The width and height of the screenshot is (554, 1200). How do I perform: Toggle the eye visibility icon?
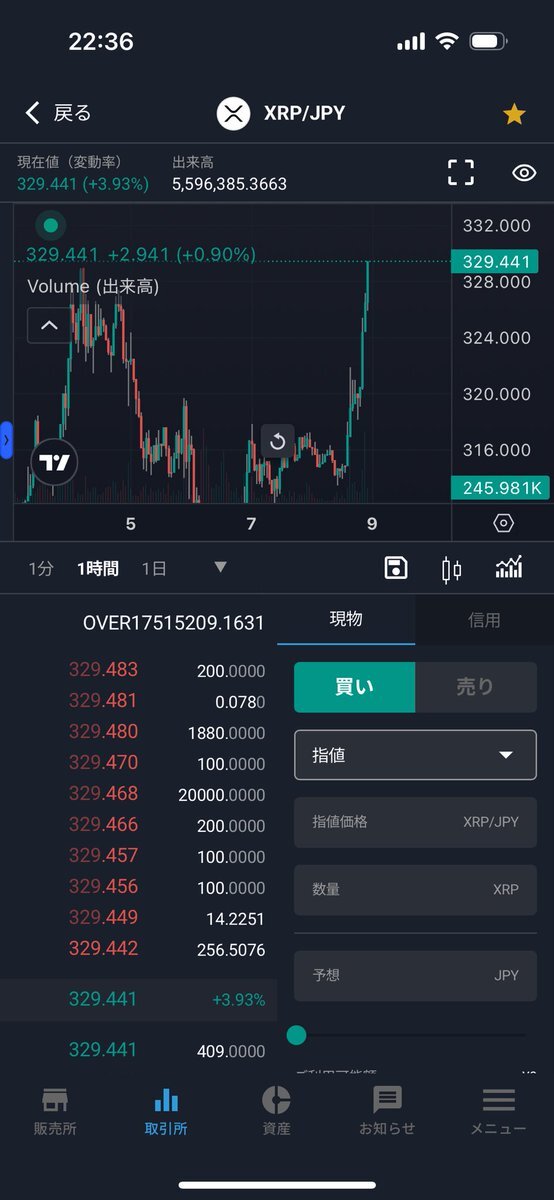pyautogui.click(x=525, y=172)
